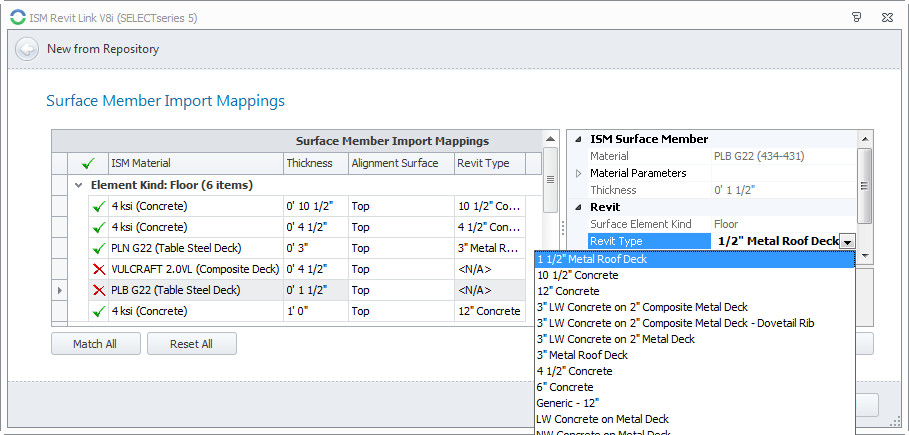Click the Reset All button

tap(192, 344)
